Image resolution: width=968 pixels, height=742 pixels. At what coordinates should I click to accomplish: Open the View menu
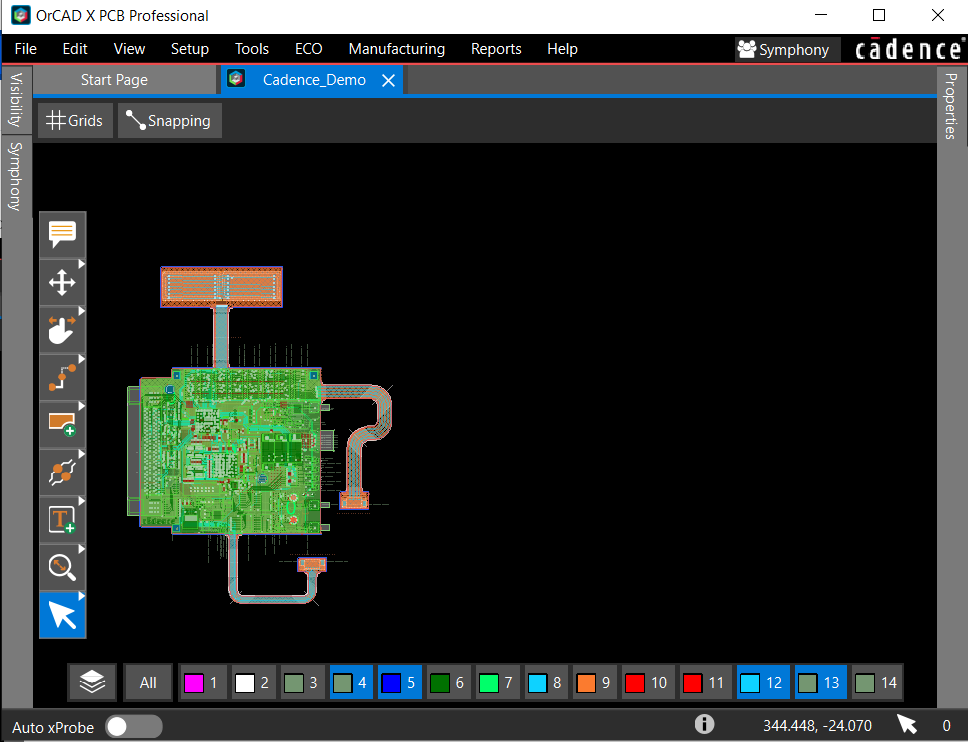(129, 49)
